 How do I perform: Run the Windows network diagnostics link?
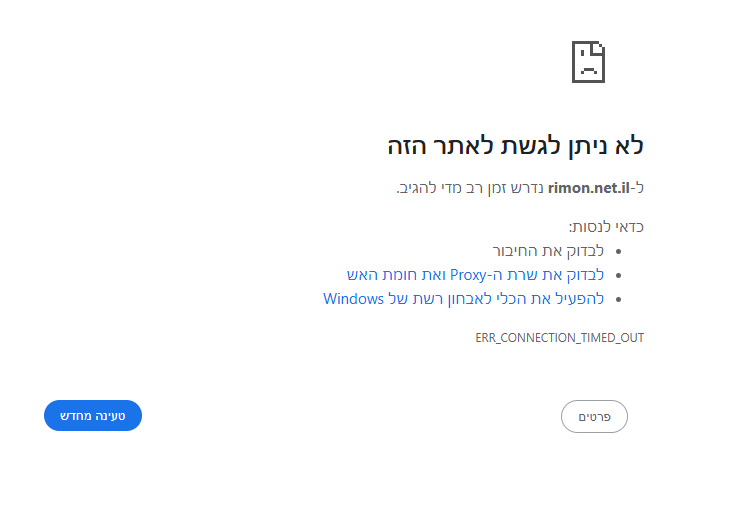click(x=463, y=299)
